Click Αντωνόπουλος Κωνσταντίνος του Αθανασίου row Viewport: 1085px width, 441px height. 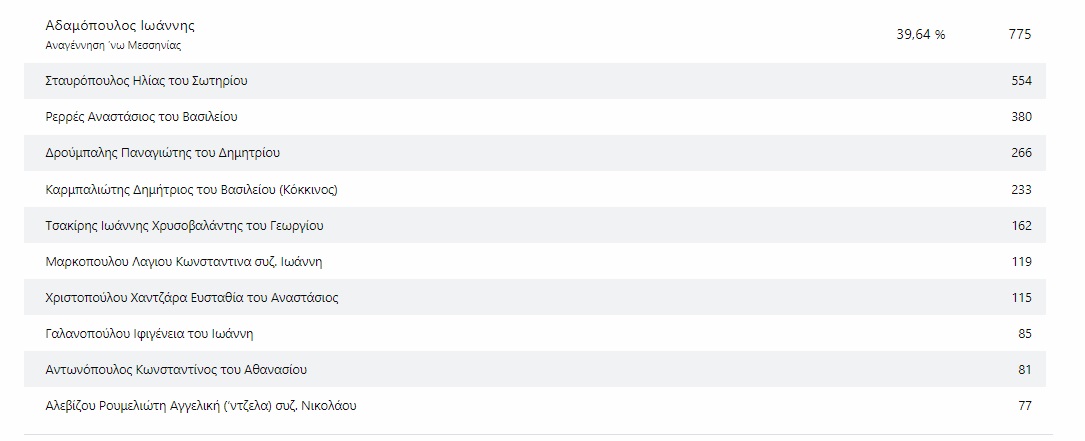[176, 369]
